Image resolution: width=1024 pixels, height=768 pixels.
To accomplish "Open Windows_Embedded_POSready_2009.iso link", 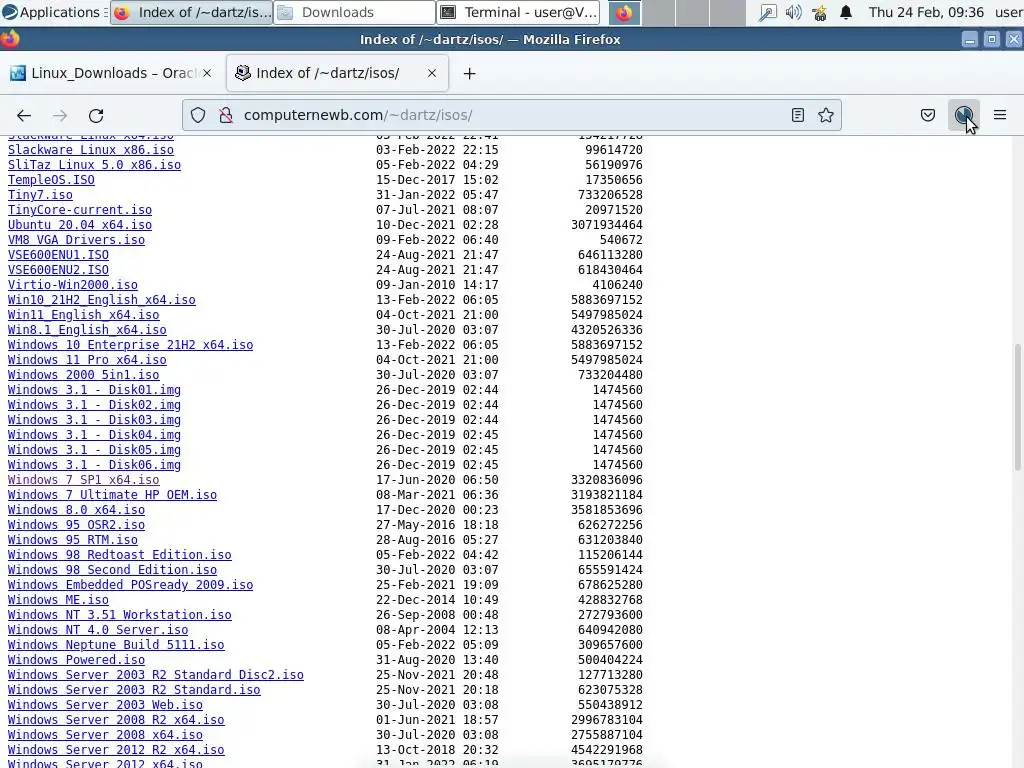I will tap(130, 585).
